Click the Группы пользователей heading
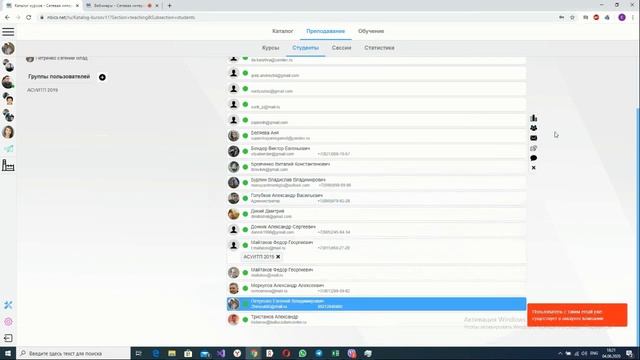The image size is (640, 360). (x=59, y=77)
